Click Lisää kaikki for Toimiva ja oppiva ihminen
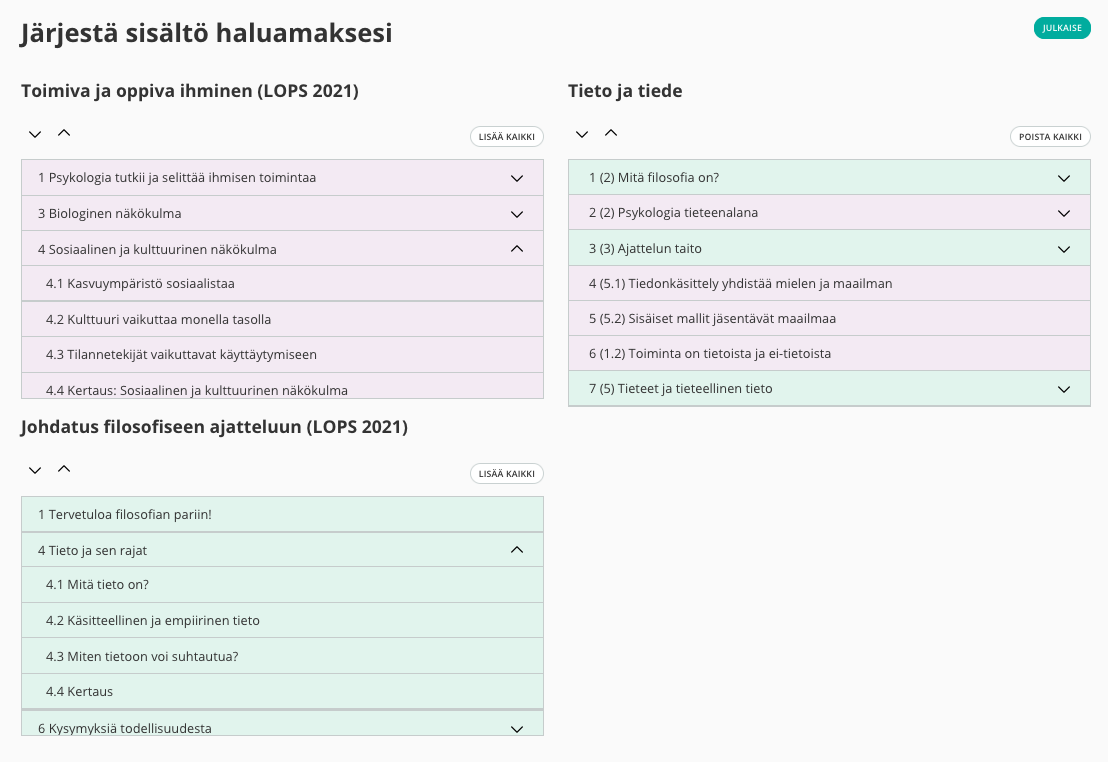This screenshot has height=762, width=1108. (x=506, y=137)
